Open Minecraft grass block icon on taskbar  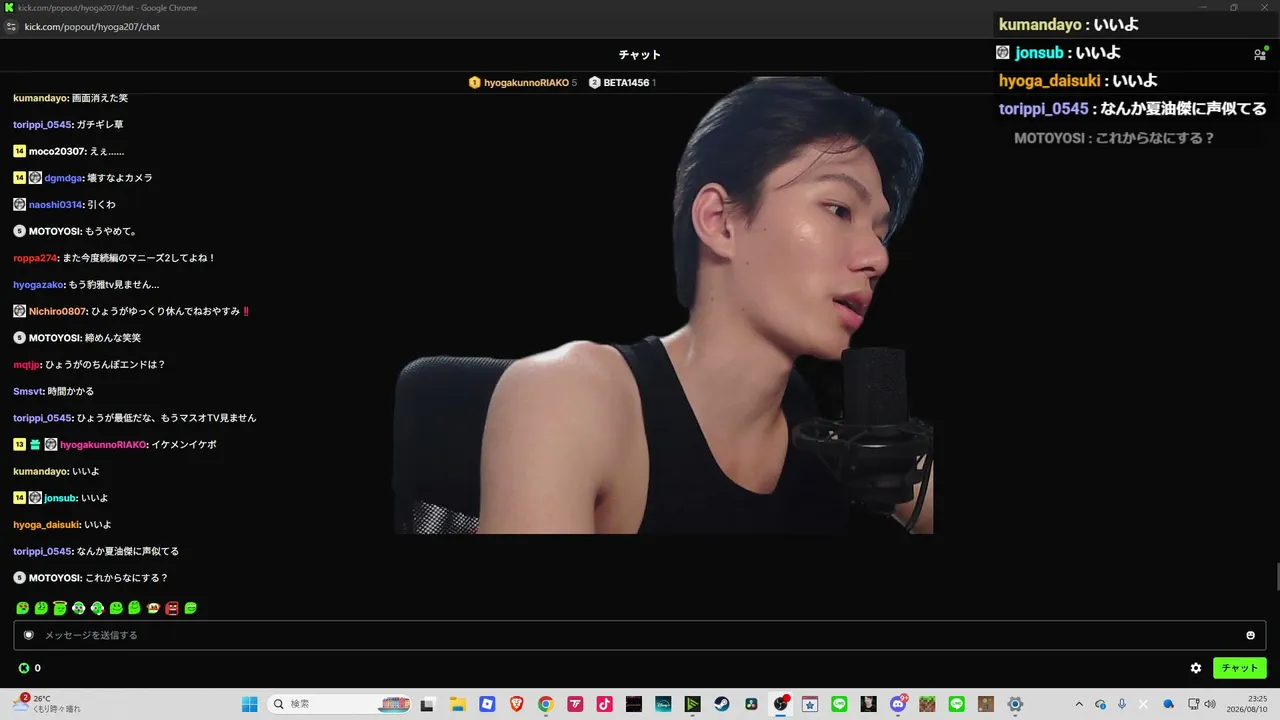click(928, 704)
